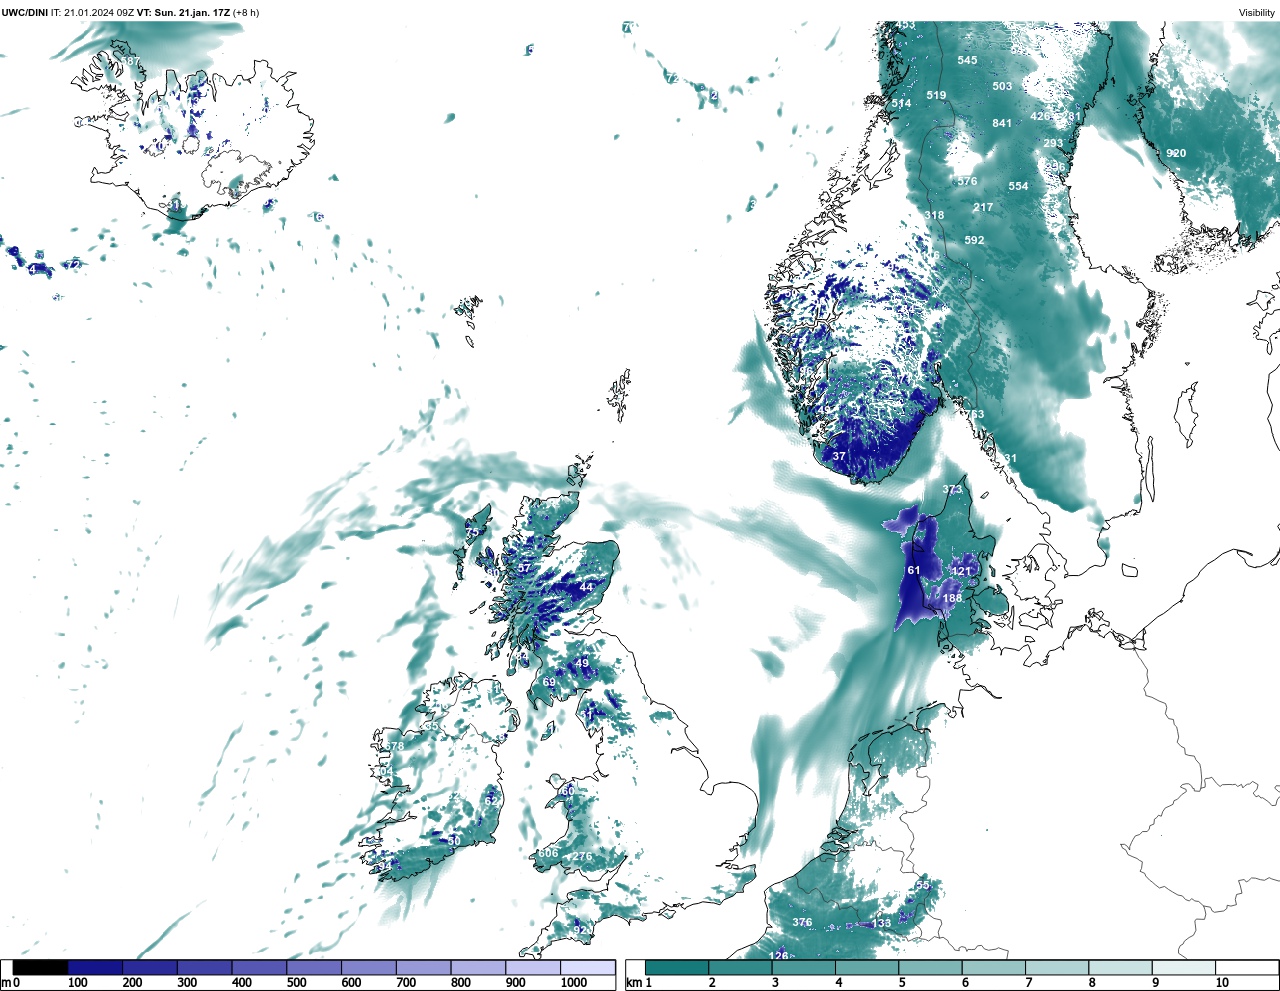Click the "276" visibility value in Wales

[x=582, y=856]
